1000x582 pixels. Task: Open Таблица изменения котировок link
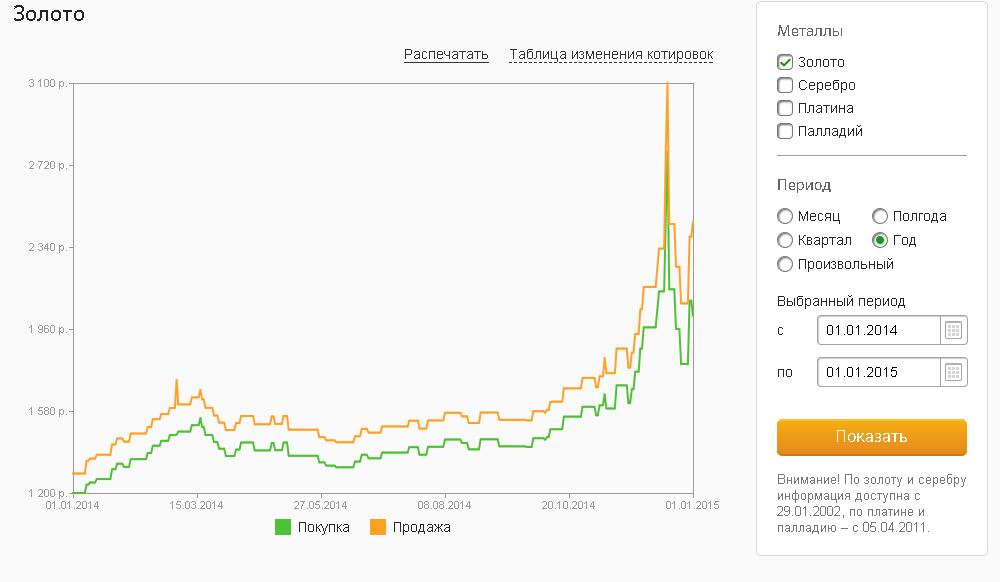click(x=611, y=54)
